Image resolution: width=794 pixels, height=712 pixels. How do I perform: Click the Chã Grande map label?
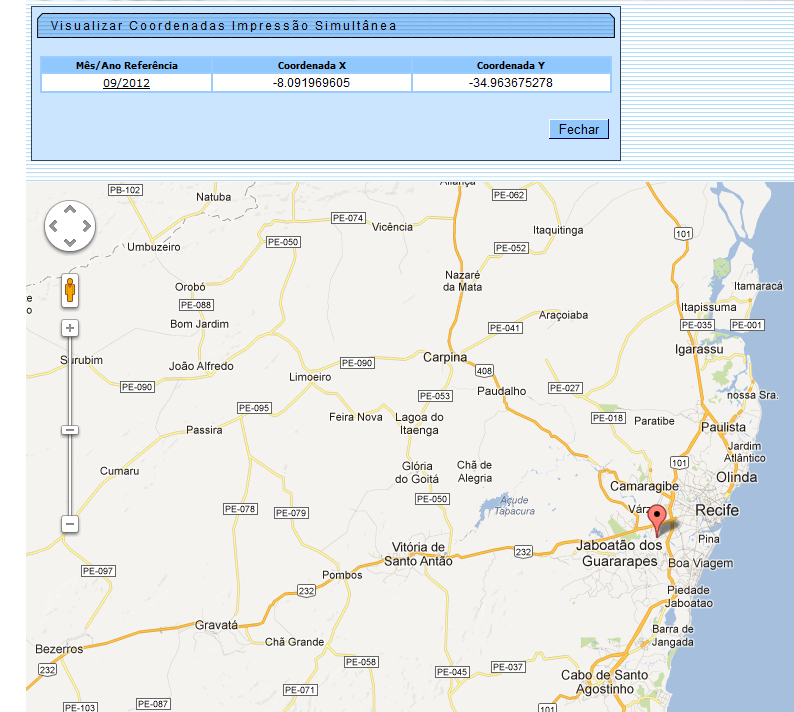pyautogui.click(x=294, y=642)
